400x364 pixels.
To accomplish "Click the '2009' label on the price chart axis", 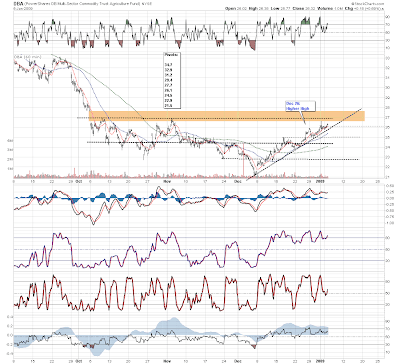I will pyautogui.click(x=320, y=181).
